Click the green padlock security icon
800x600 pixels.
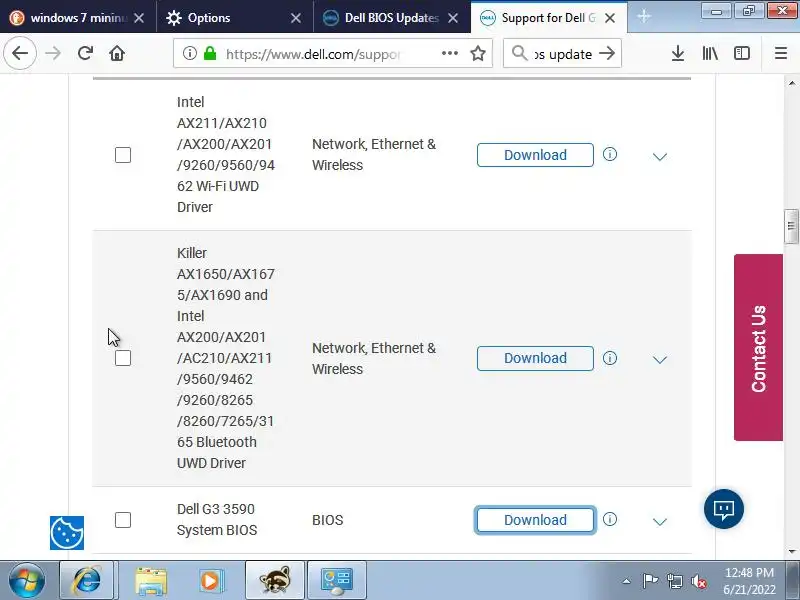[x=210, y=53]
